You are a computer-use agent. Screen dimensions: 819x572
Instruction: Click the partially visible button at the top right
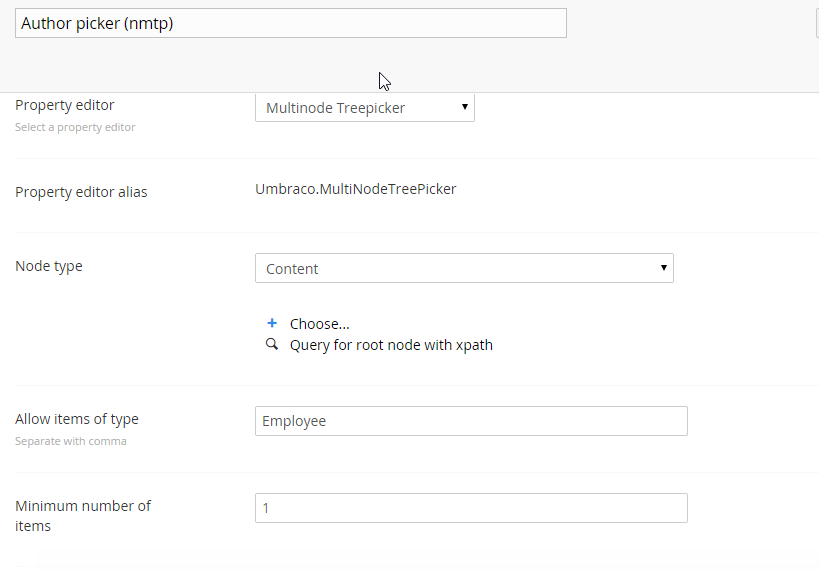pos(817,23)
